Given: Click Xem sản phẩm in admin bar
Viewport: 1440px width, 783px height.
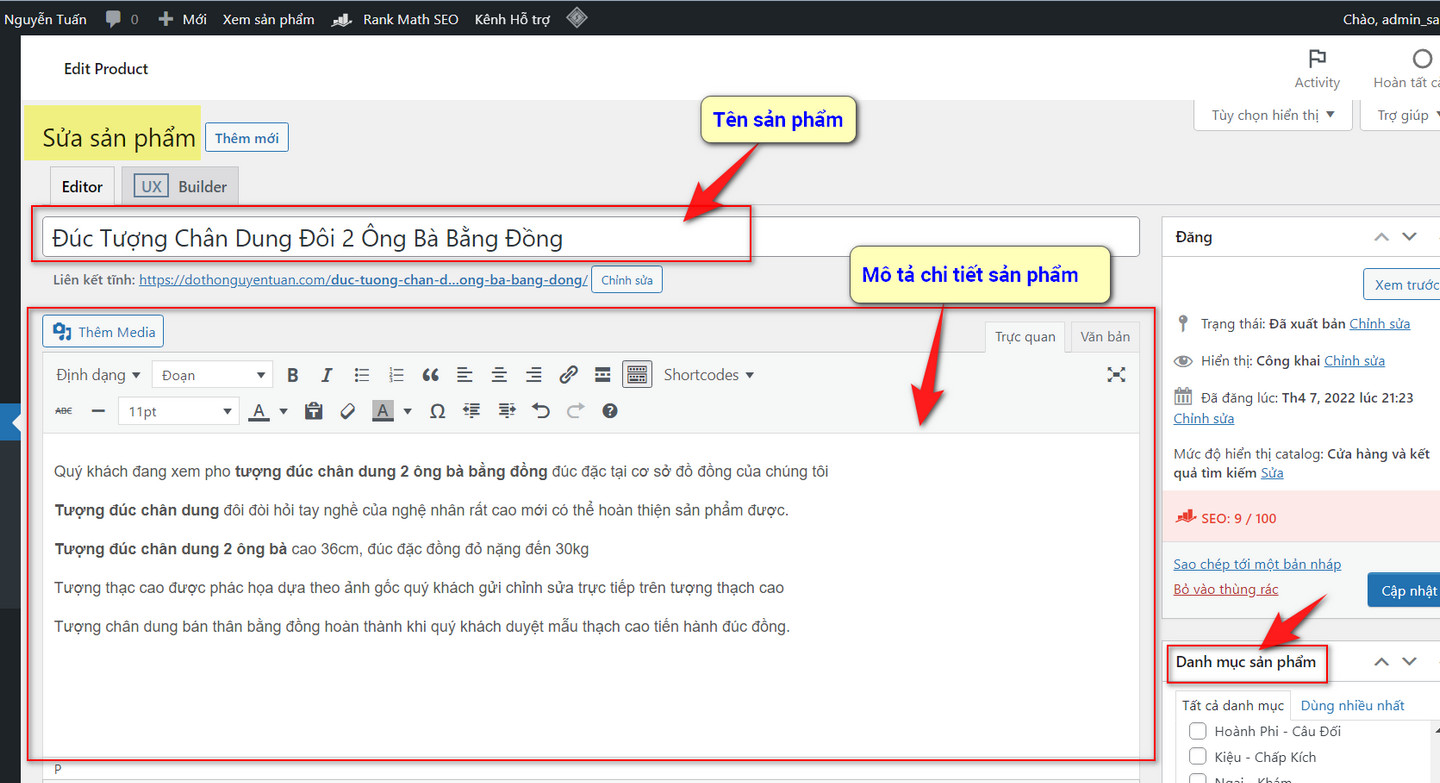Looking at the screenshot, I should pyautogui.click(x=268, y=19).
